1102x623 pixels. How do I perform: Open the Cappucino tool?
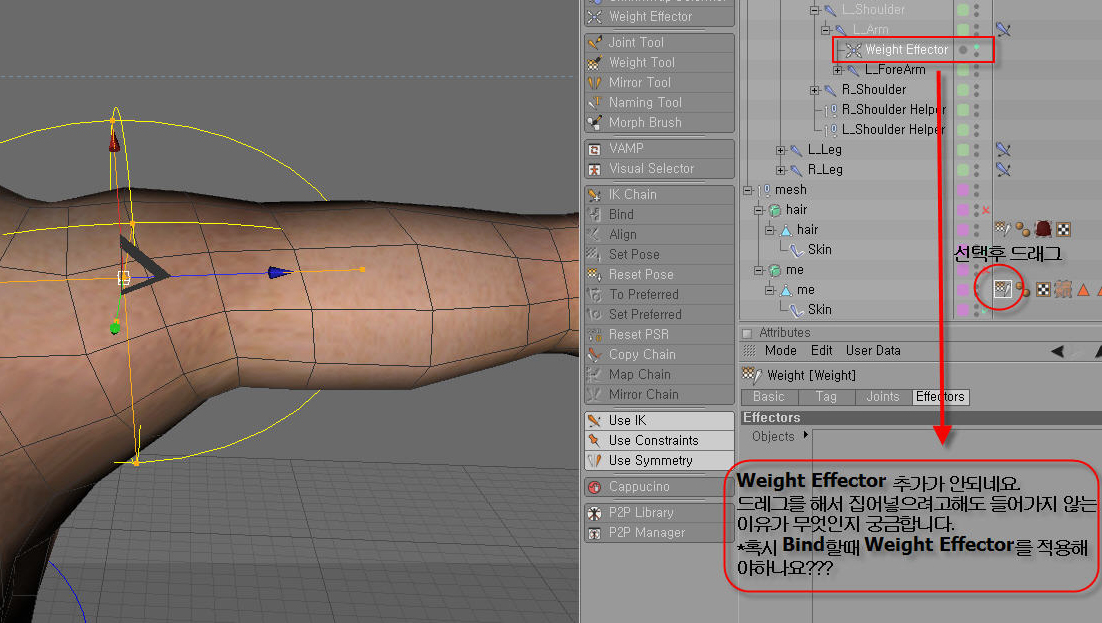pyautogui.click(x=659, y=487)
